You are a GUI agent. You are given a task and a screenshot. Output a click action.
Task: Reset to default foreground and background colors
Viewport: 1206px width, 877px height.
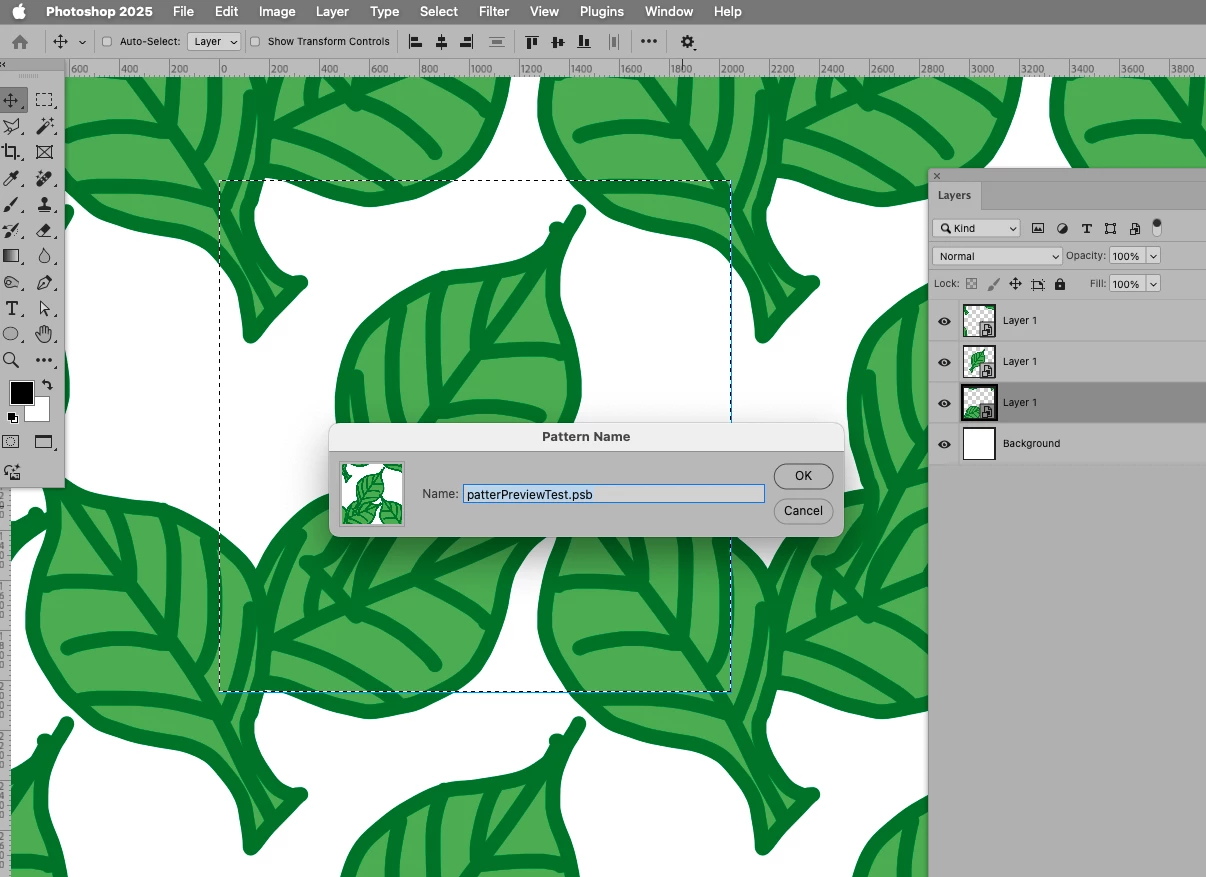[x=12, y=418]
